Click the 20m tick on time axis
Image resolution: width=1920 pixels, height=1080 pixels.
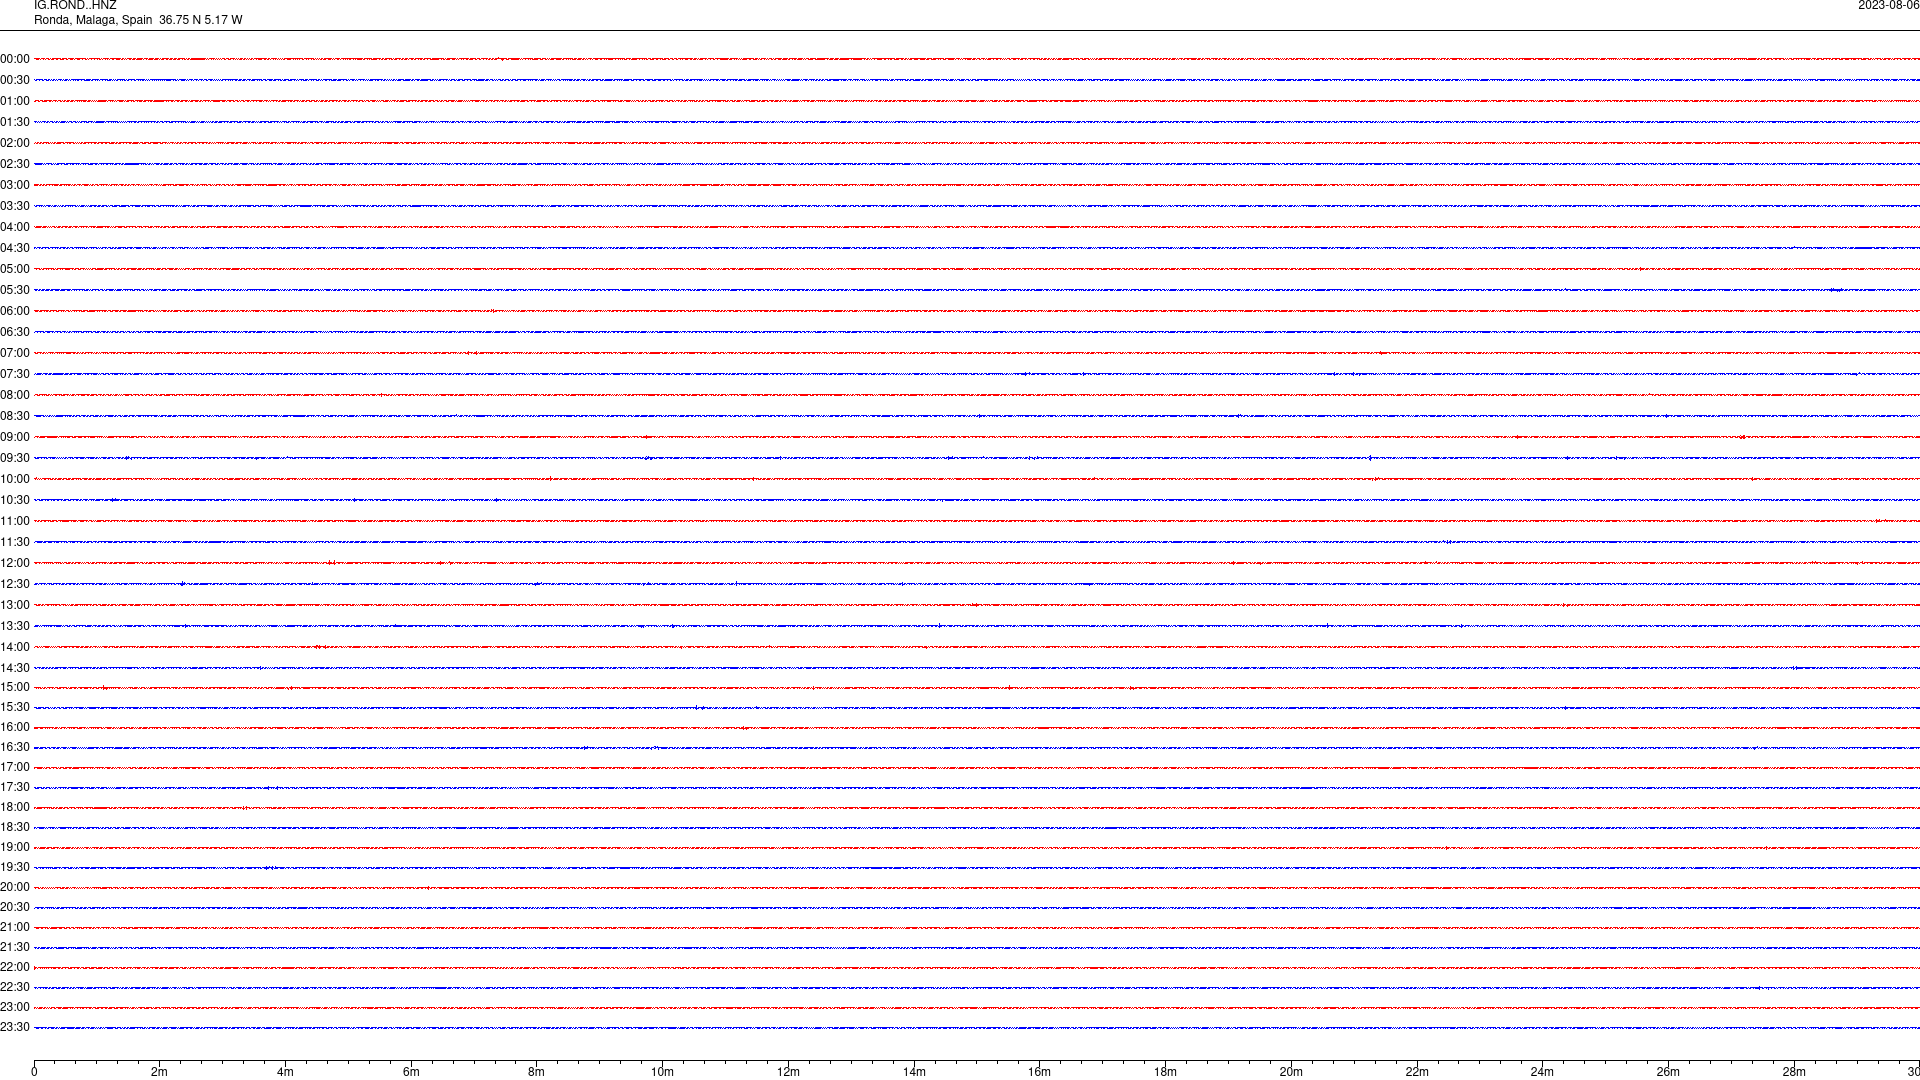1291,1072
